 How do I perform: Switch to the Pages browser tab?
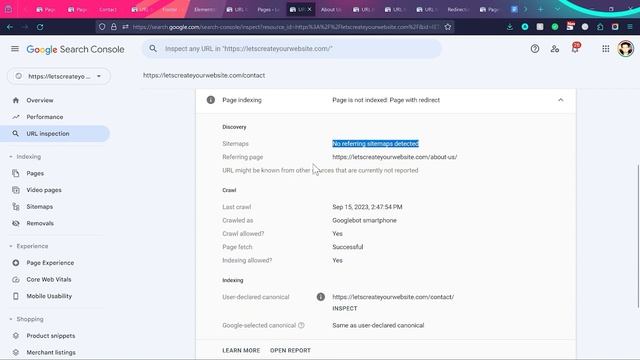click(x=268, y=9)
